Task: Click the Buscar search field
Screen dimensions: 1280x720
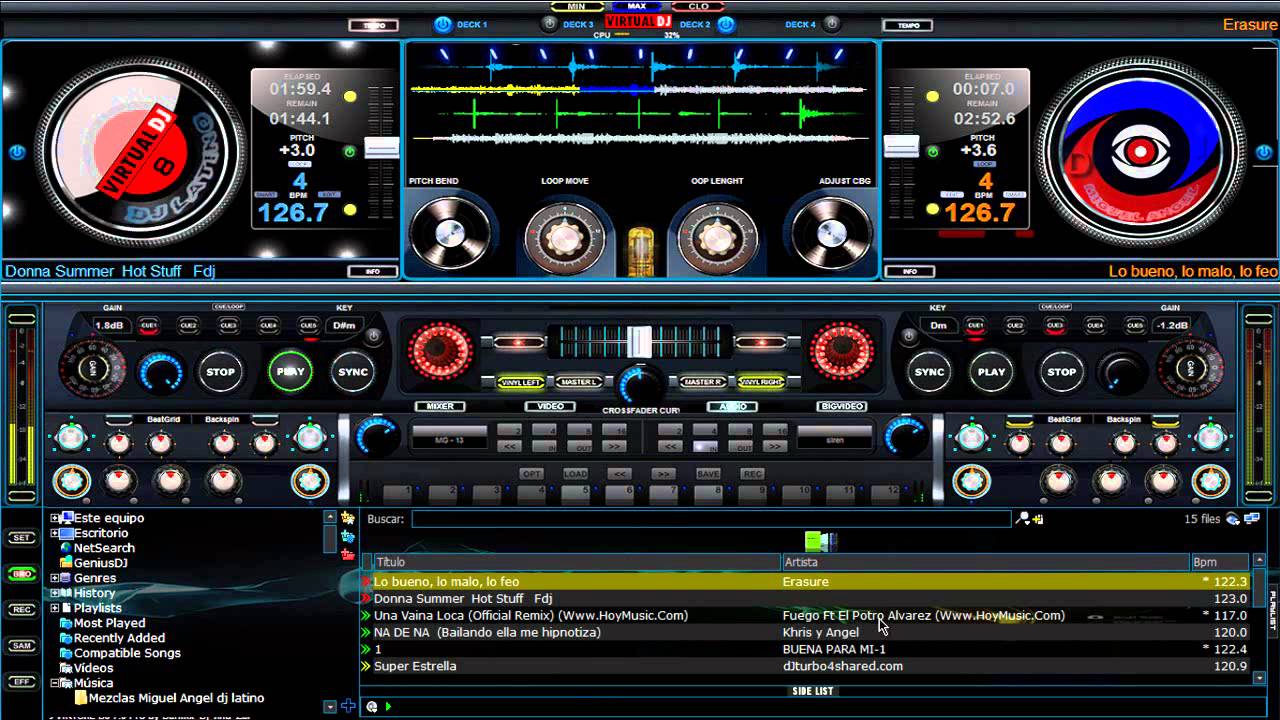Action: [711, 519]
